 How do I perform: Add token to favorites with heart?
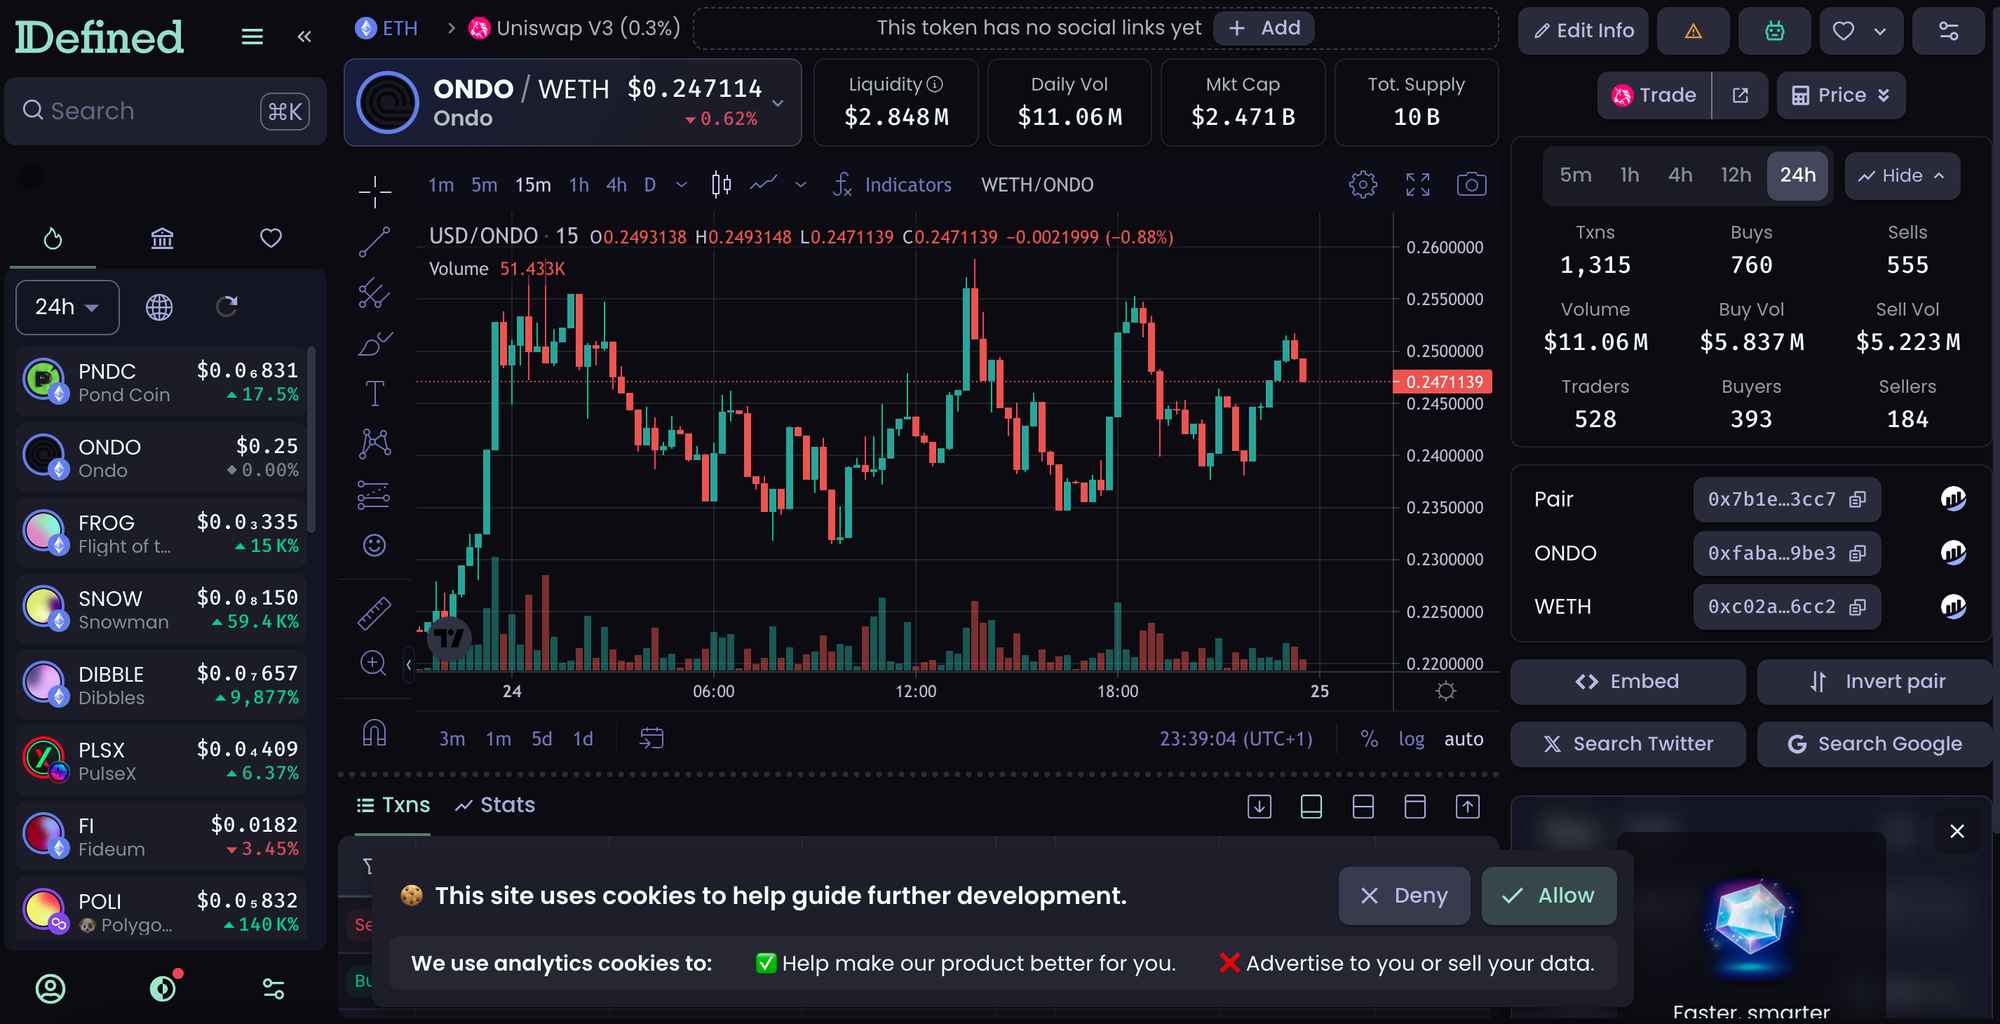pos(1843,31)
